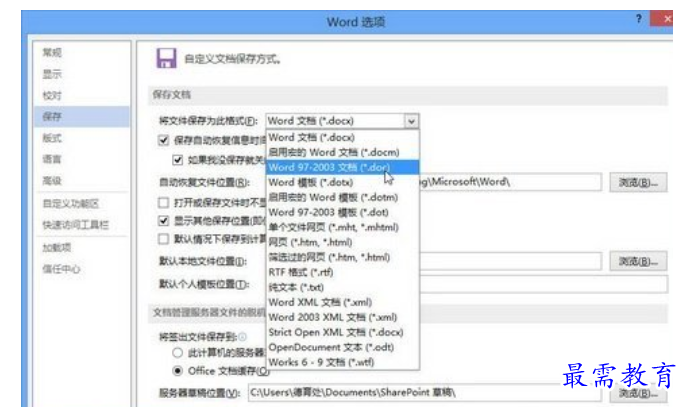684x407 pixels.
Task: Toggle 如果我没保存就关闭 checkbox
Action: click(x=177, y=160)
